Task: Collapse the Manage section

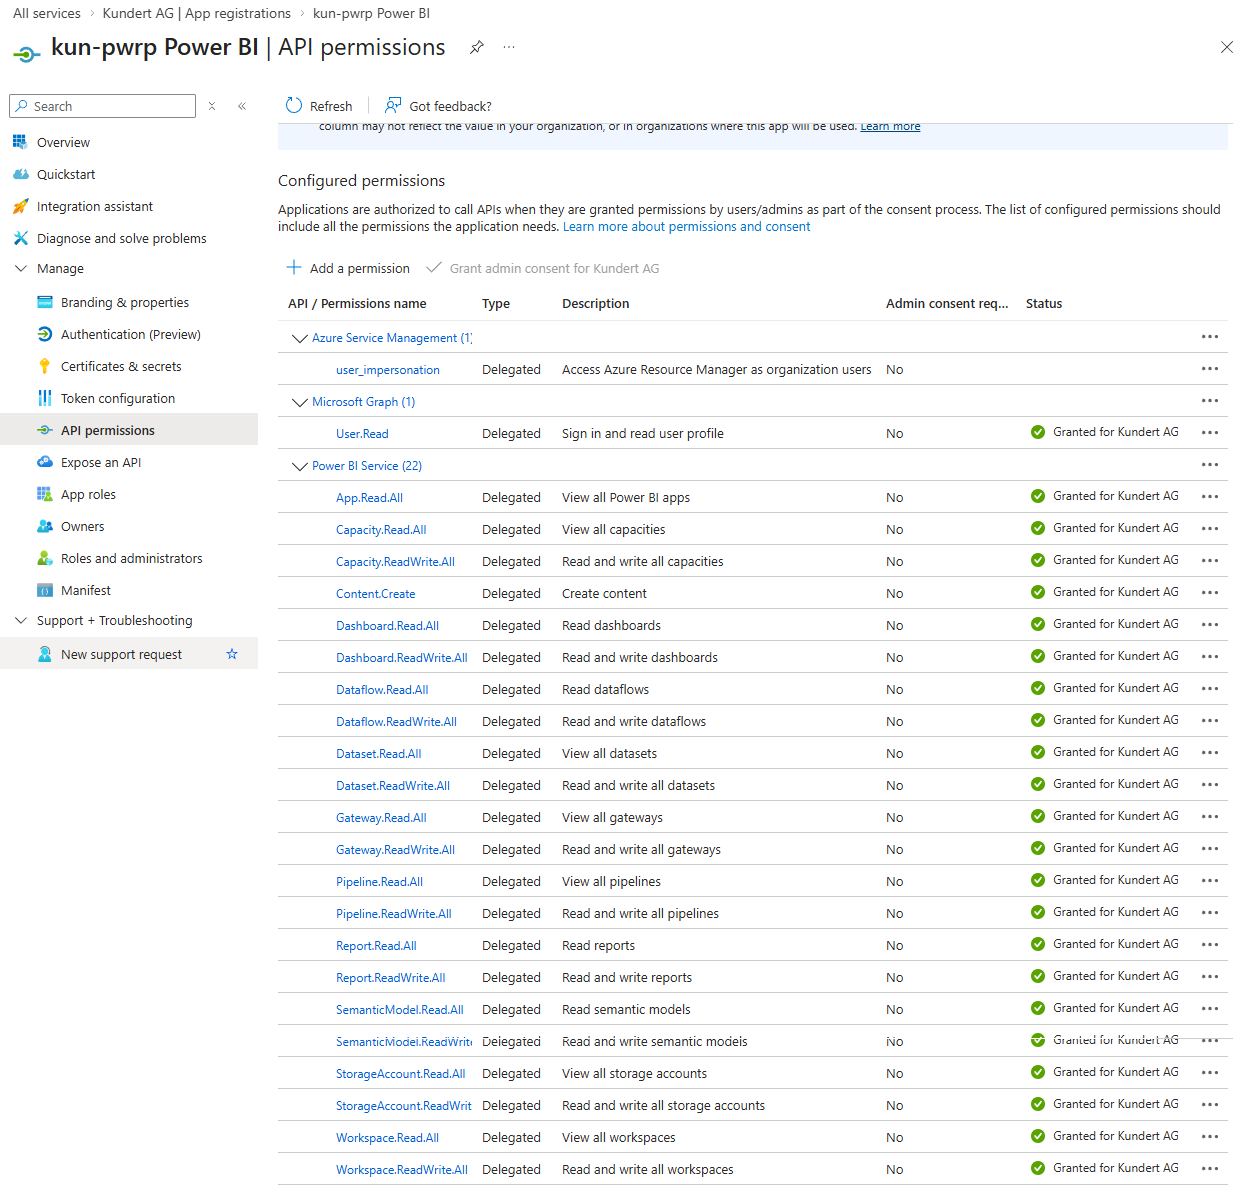Action: (21, 268)
